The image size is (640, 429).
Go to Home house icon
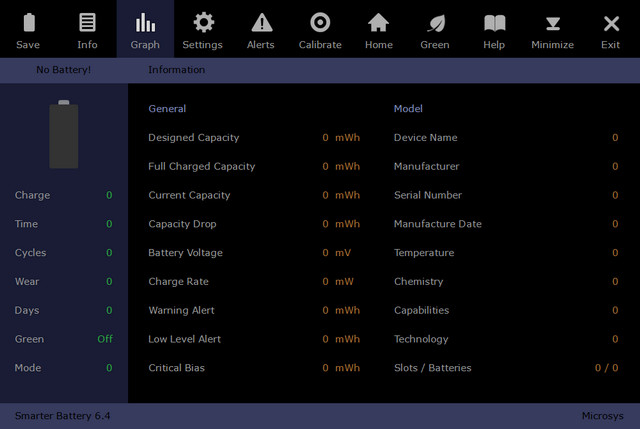point(378,23)
